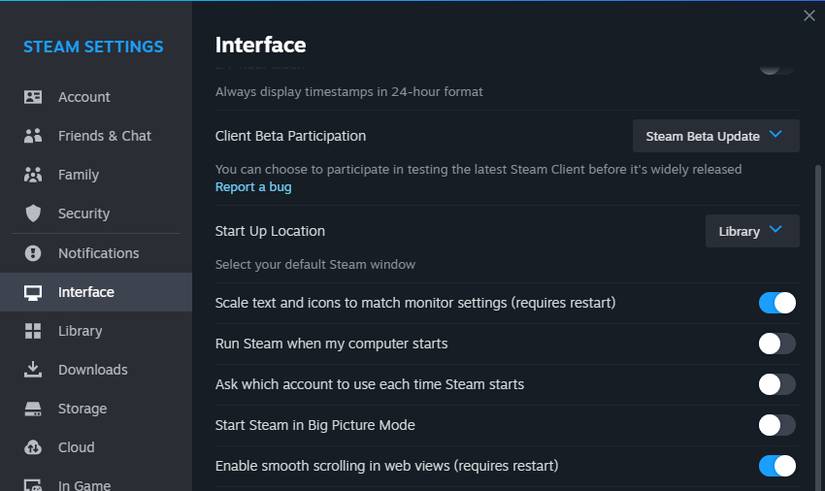Click the Account card icon in sidebar
This screenshot has width=825, height=491.
pos(33,97)
